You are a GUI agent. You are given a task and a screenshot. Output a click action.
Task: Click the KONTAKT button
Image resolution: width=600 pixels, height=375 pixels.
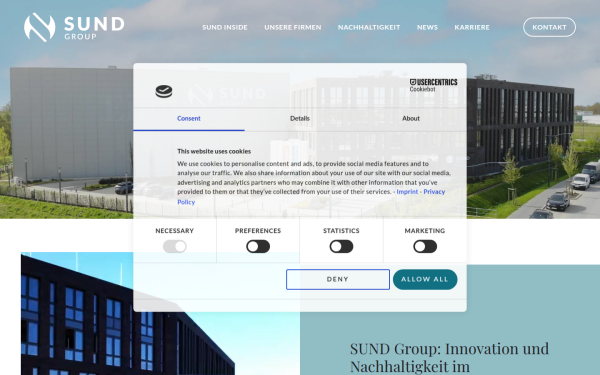click(x=549, y=27)
